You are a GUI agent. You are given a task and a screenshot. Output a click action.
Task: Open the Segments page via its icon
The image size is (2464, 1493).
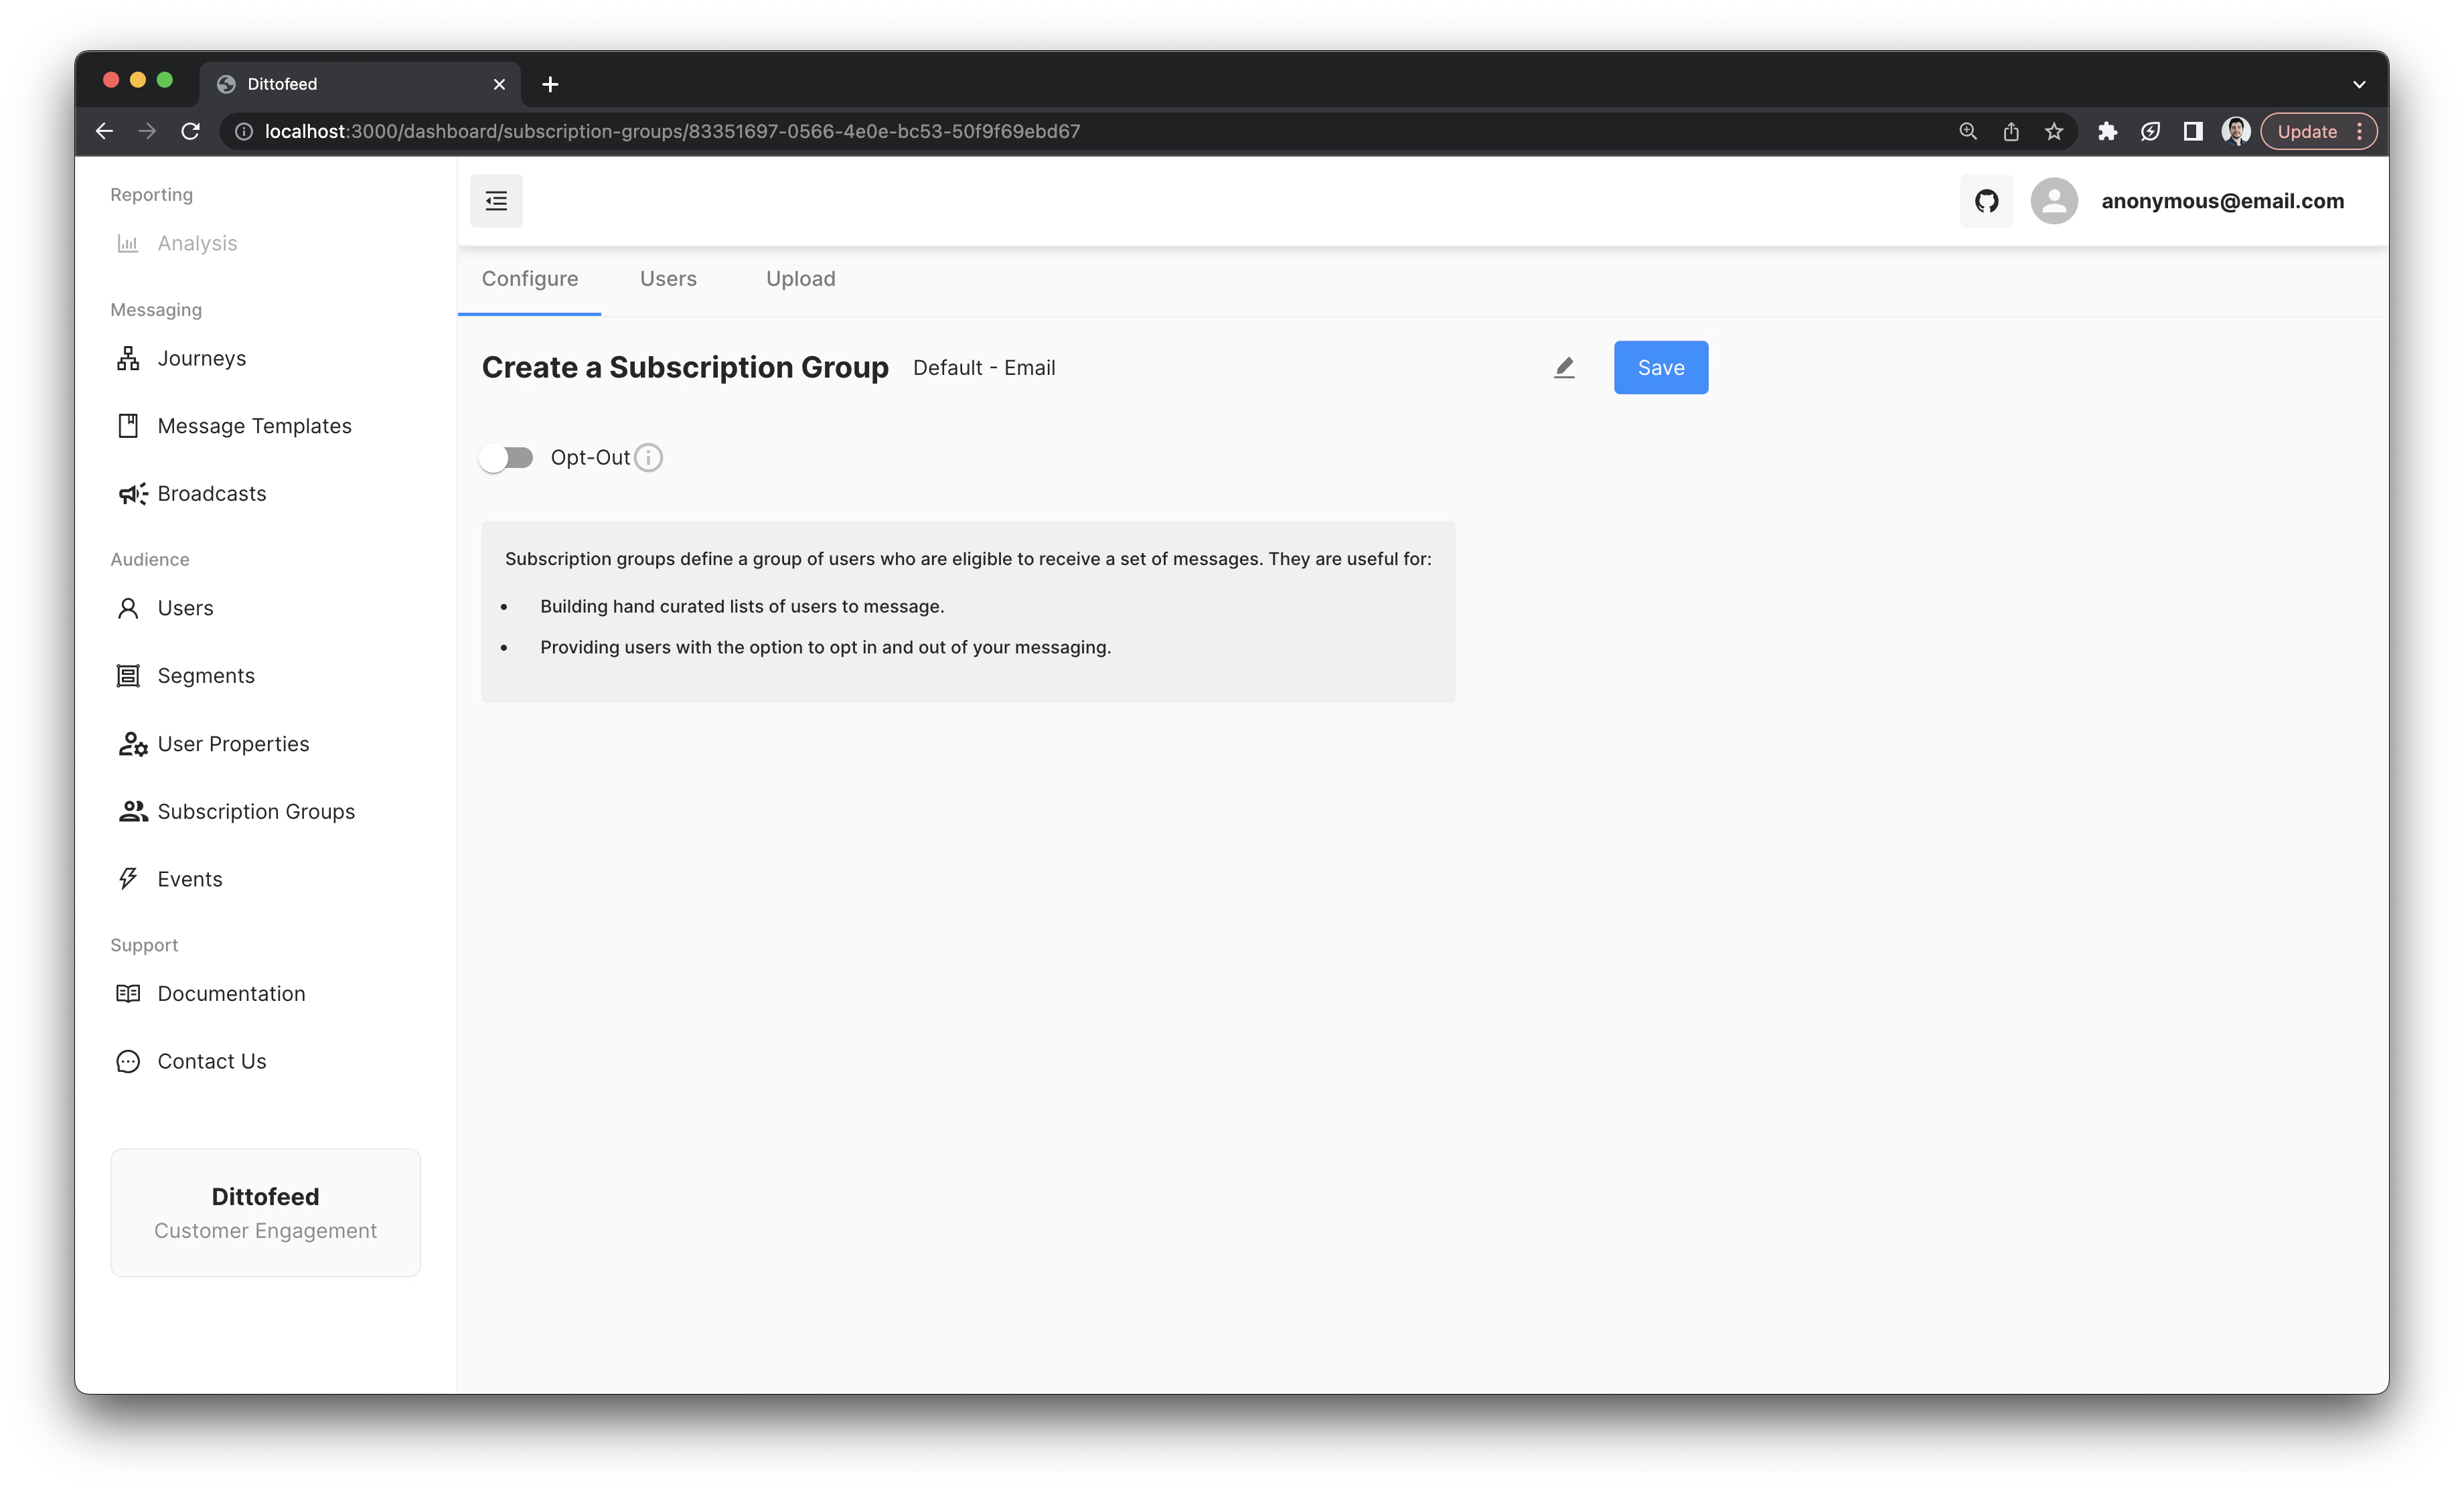[129, 675]
